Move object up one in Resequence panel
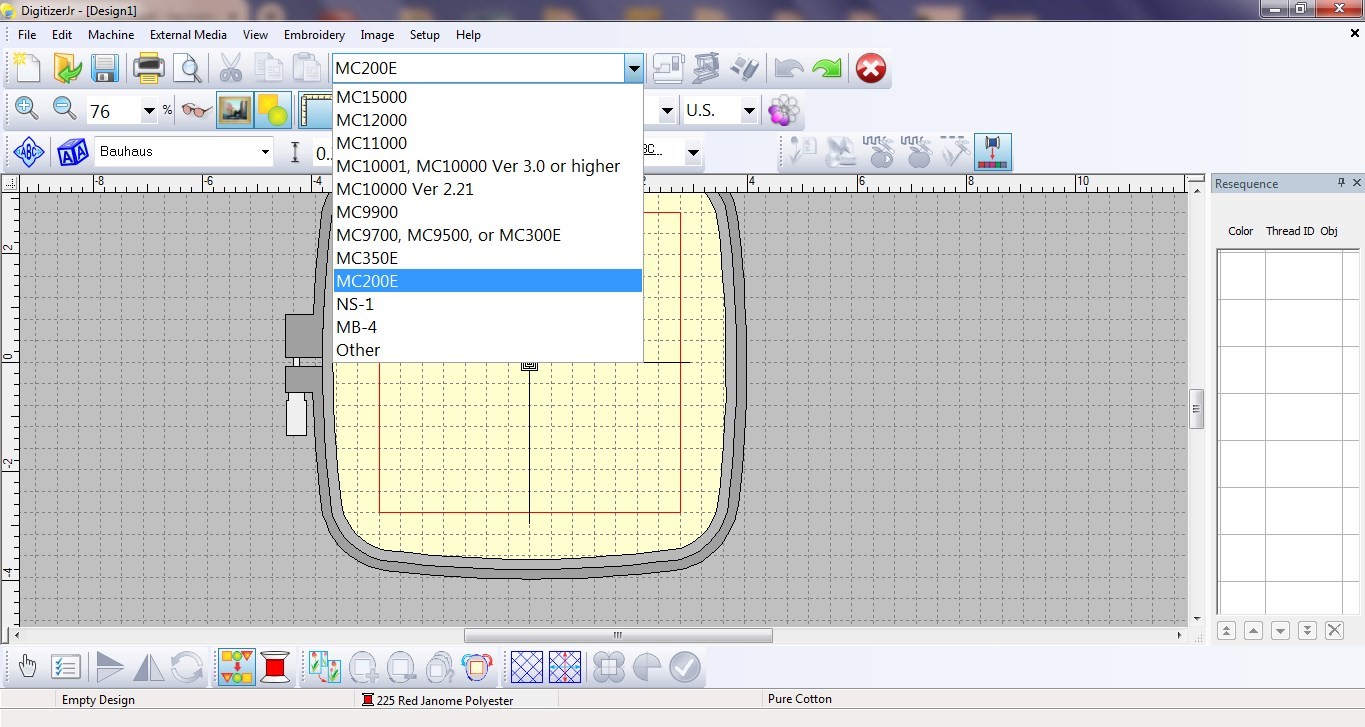Image resolution: width=1365 pixels, height=727 pixels. coord(1253,630)
